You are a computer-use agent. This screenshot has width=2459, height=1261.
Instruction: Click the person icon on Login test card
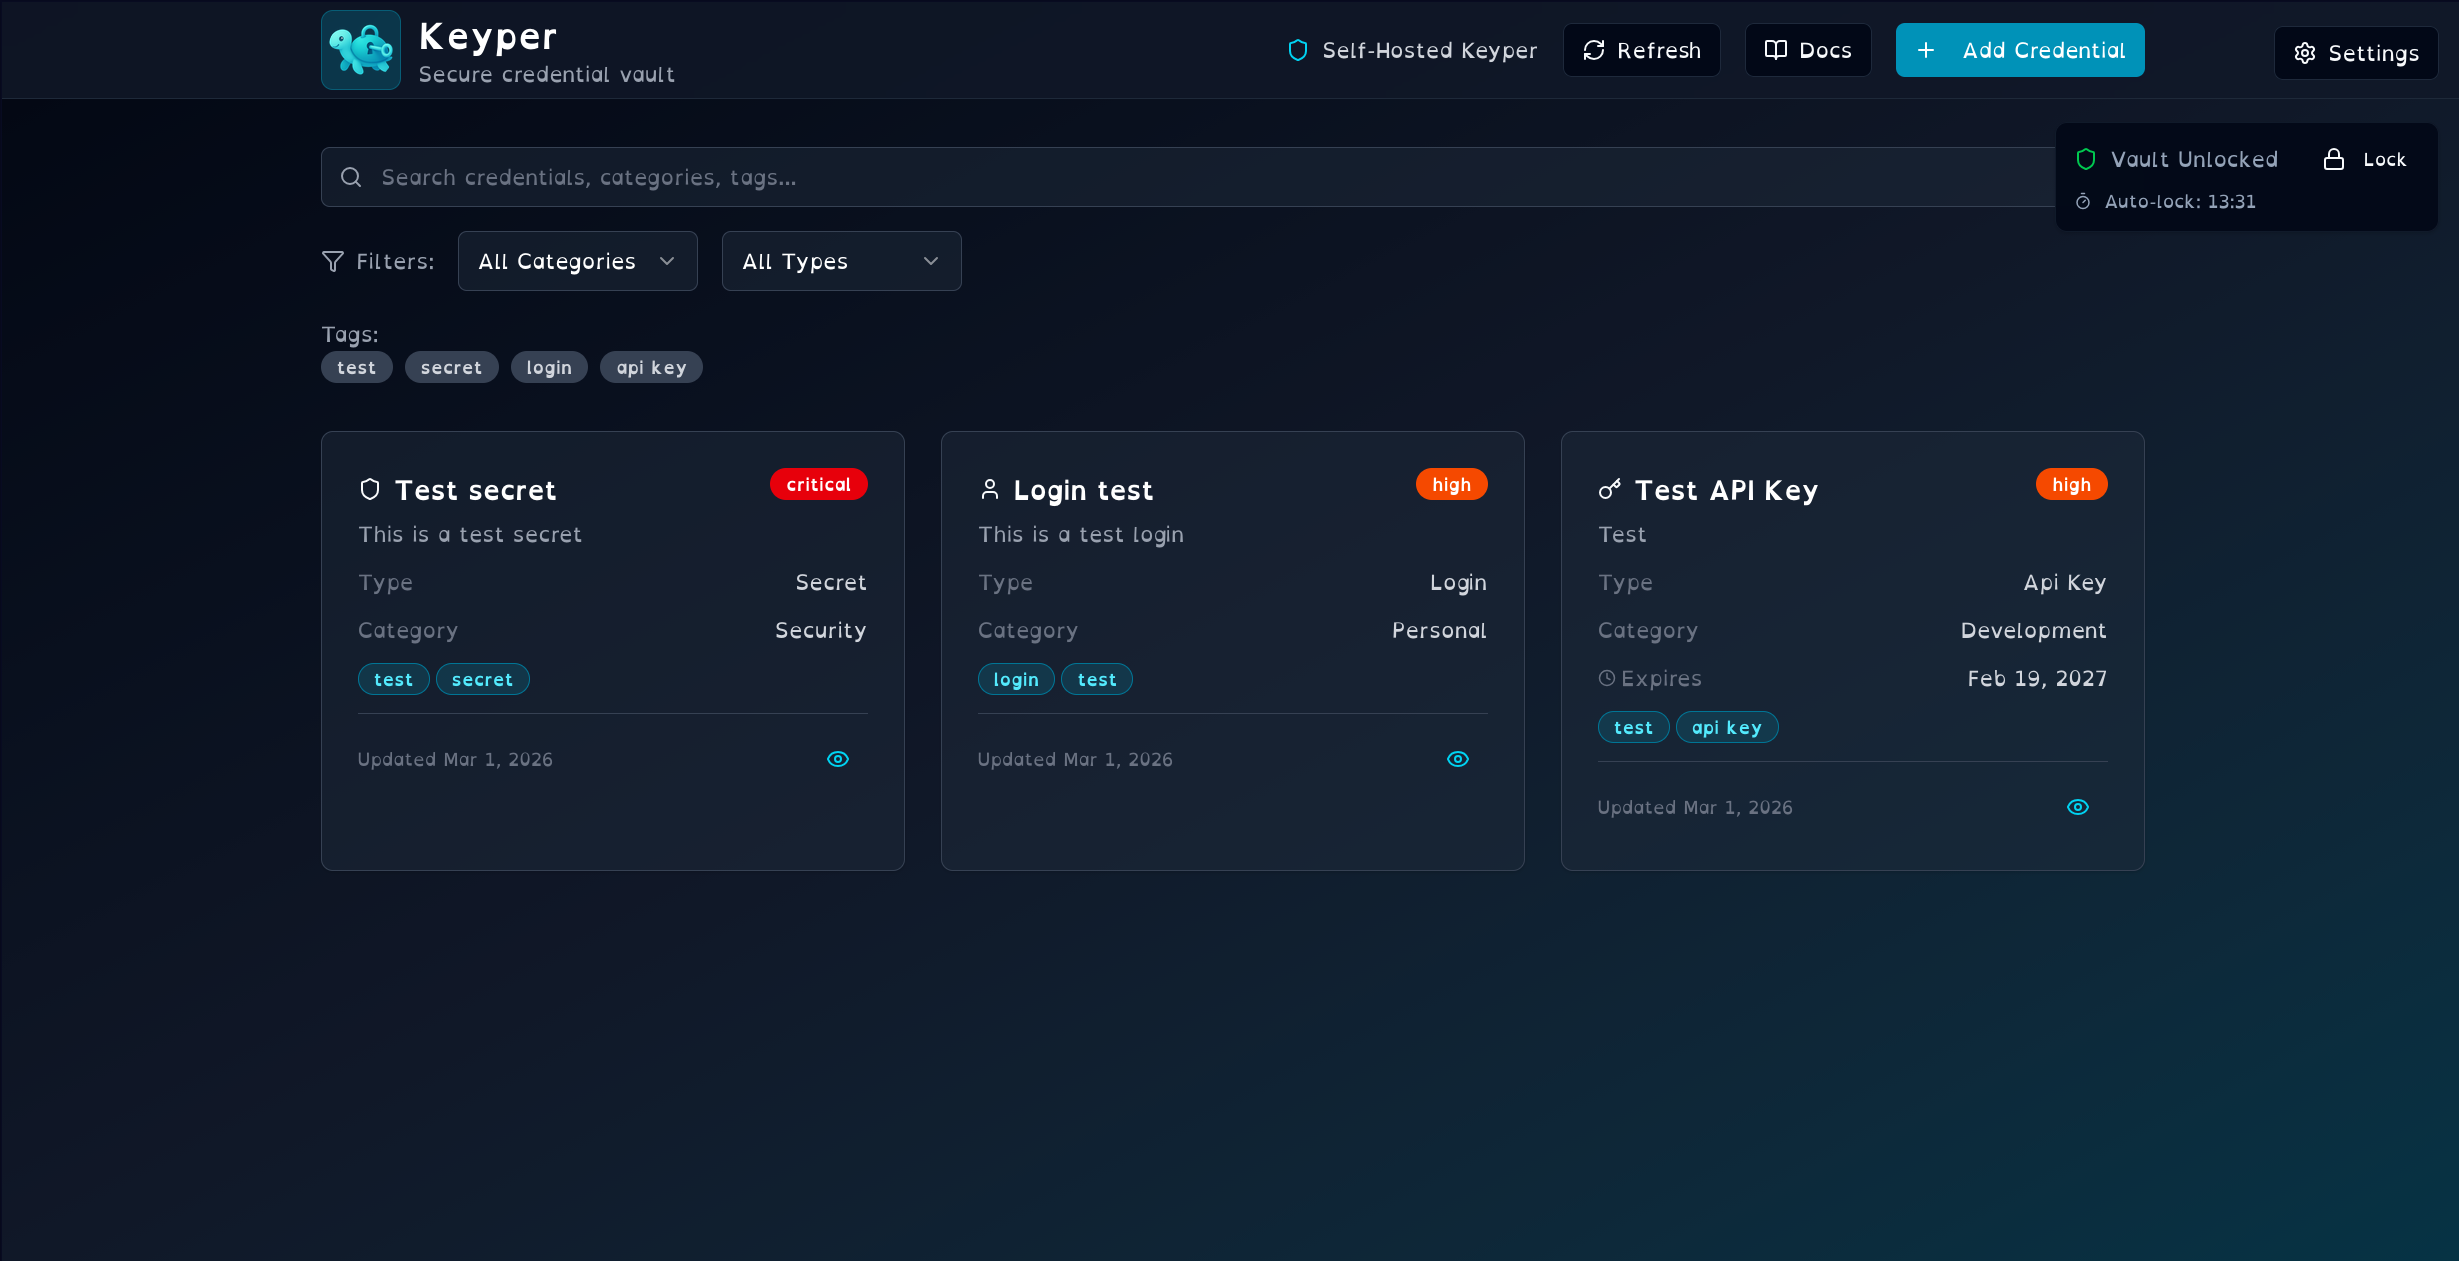989,489
